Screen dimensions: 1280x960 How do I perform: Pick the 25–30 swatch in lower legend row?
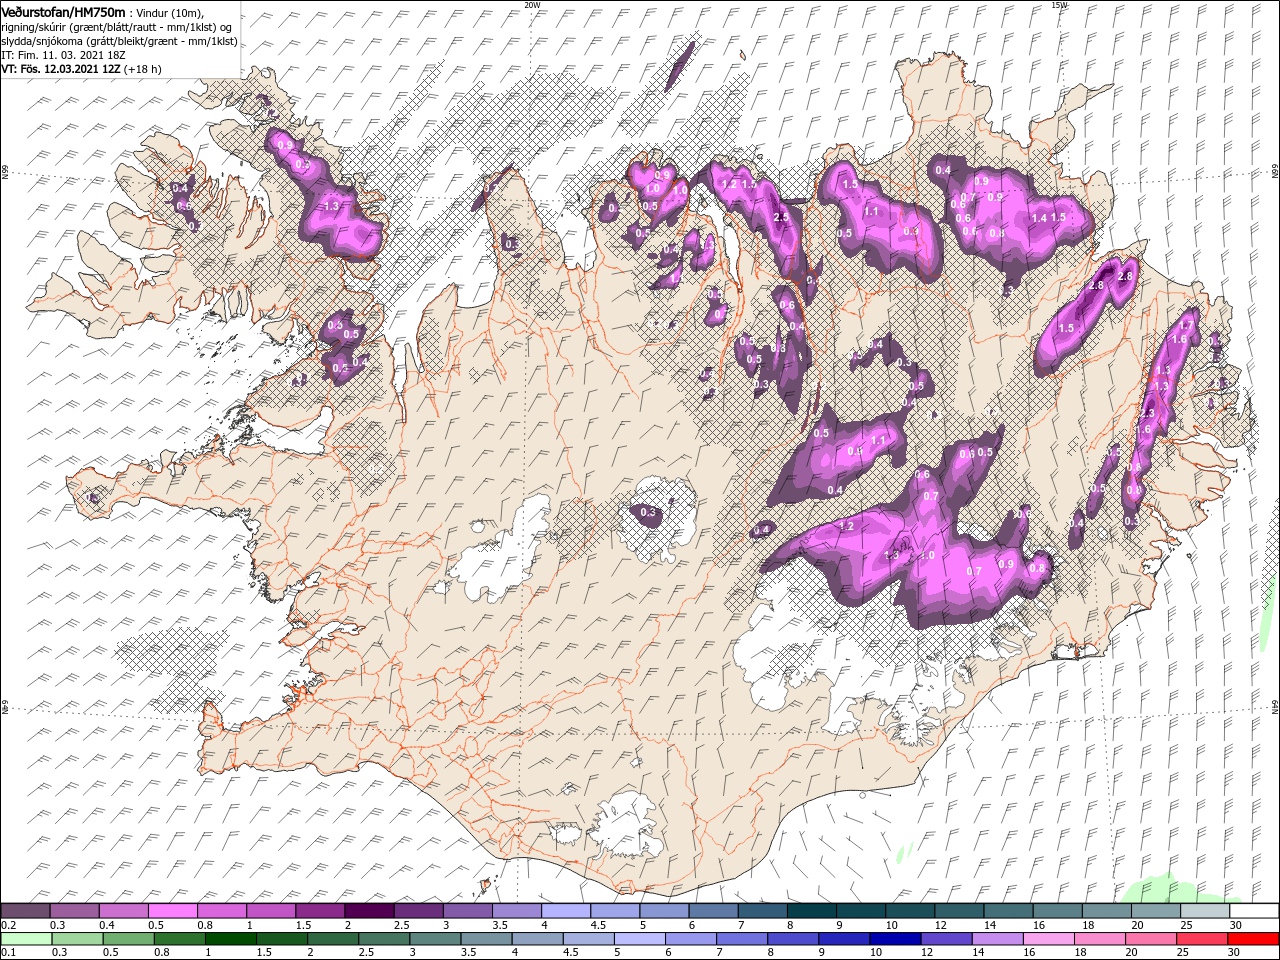pos(1203,939)
